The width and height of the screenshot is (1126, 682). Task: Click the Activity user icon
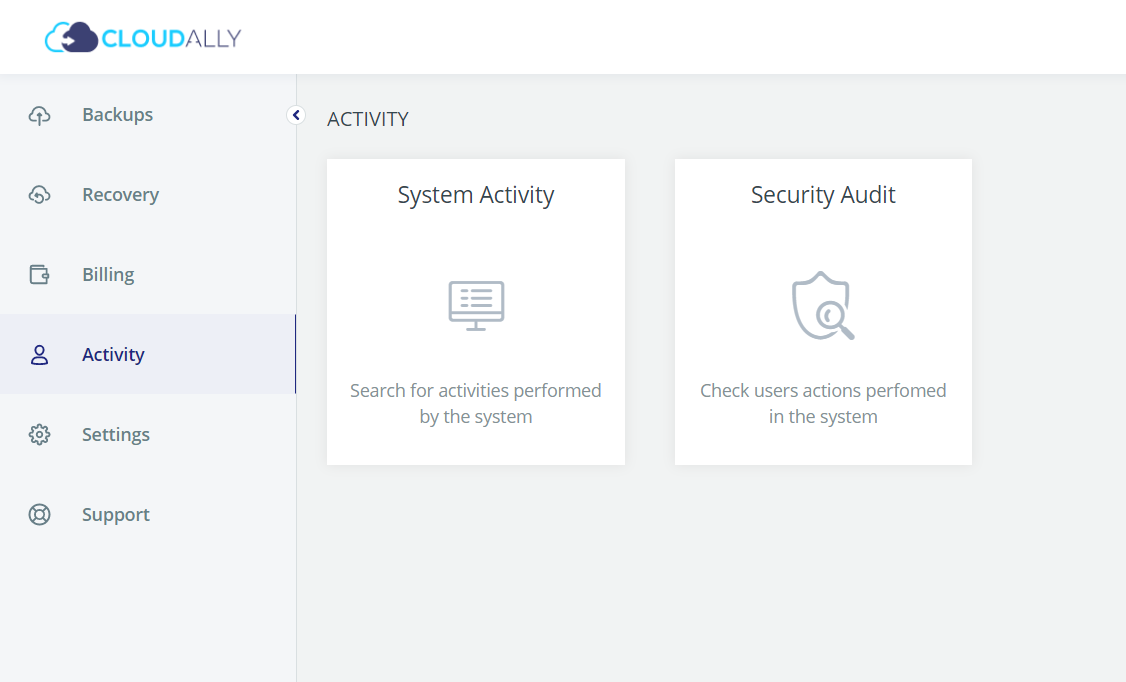pos(39,355)
